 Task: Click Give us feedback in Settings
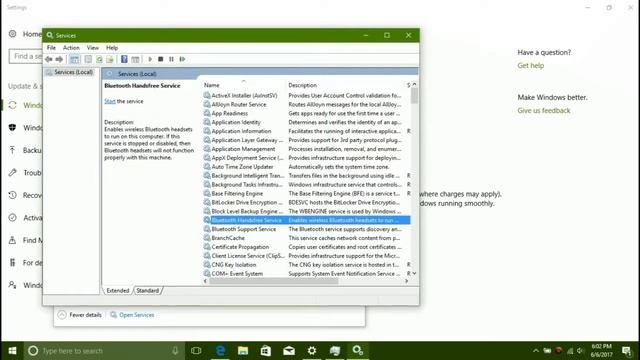[544, 110]
